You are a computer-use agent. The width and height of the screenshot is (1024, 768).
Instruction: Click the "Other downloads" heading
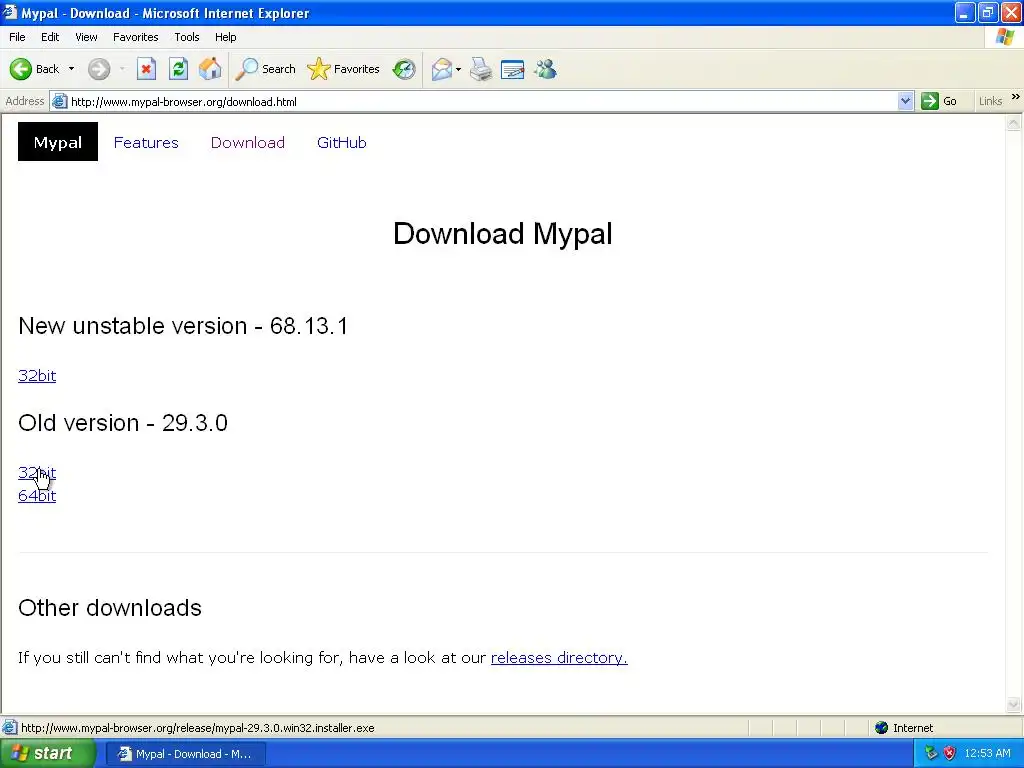coord(110,608)
